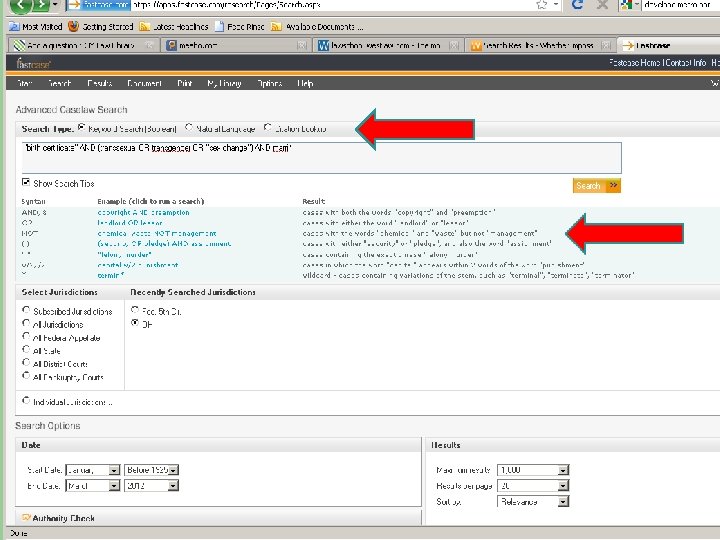Viewport: 720px width, 540px height.
Task: Select Individual Jurisdictions radio button
Action: point(26,400)
